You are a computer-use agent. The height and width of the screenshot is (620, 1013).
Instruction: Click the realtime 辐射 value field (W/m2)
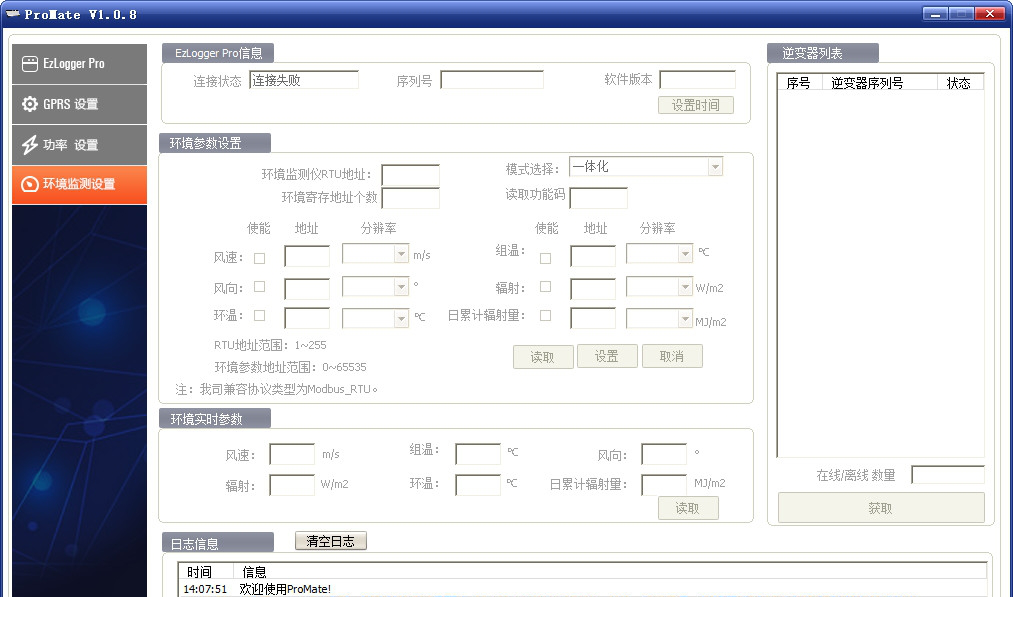coord(292,485)
